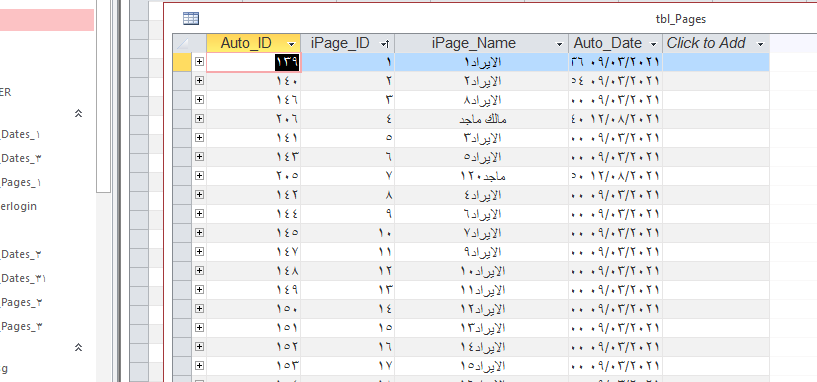Expand subdatasheet for row الايراد١٠

pyautogui.click(x=199, y=271)
